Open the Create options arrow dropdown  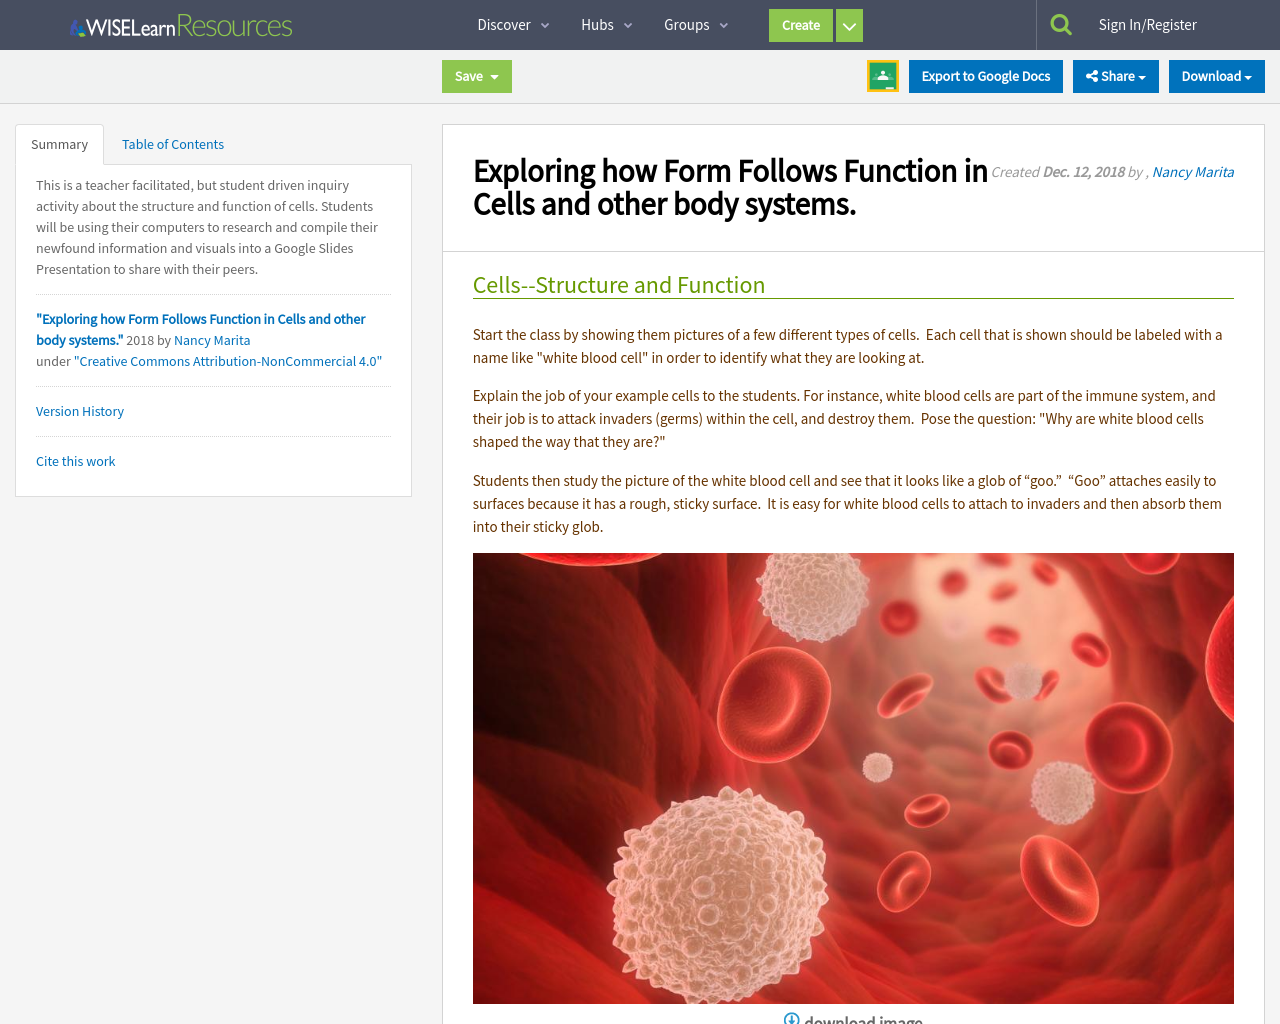[x=849, y=26]
